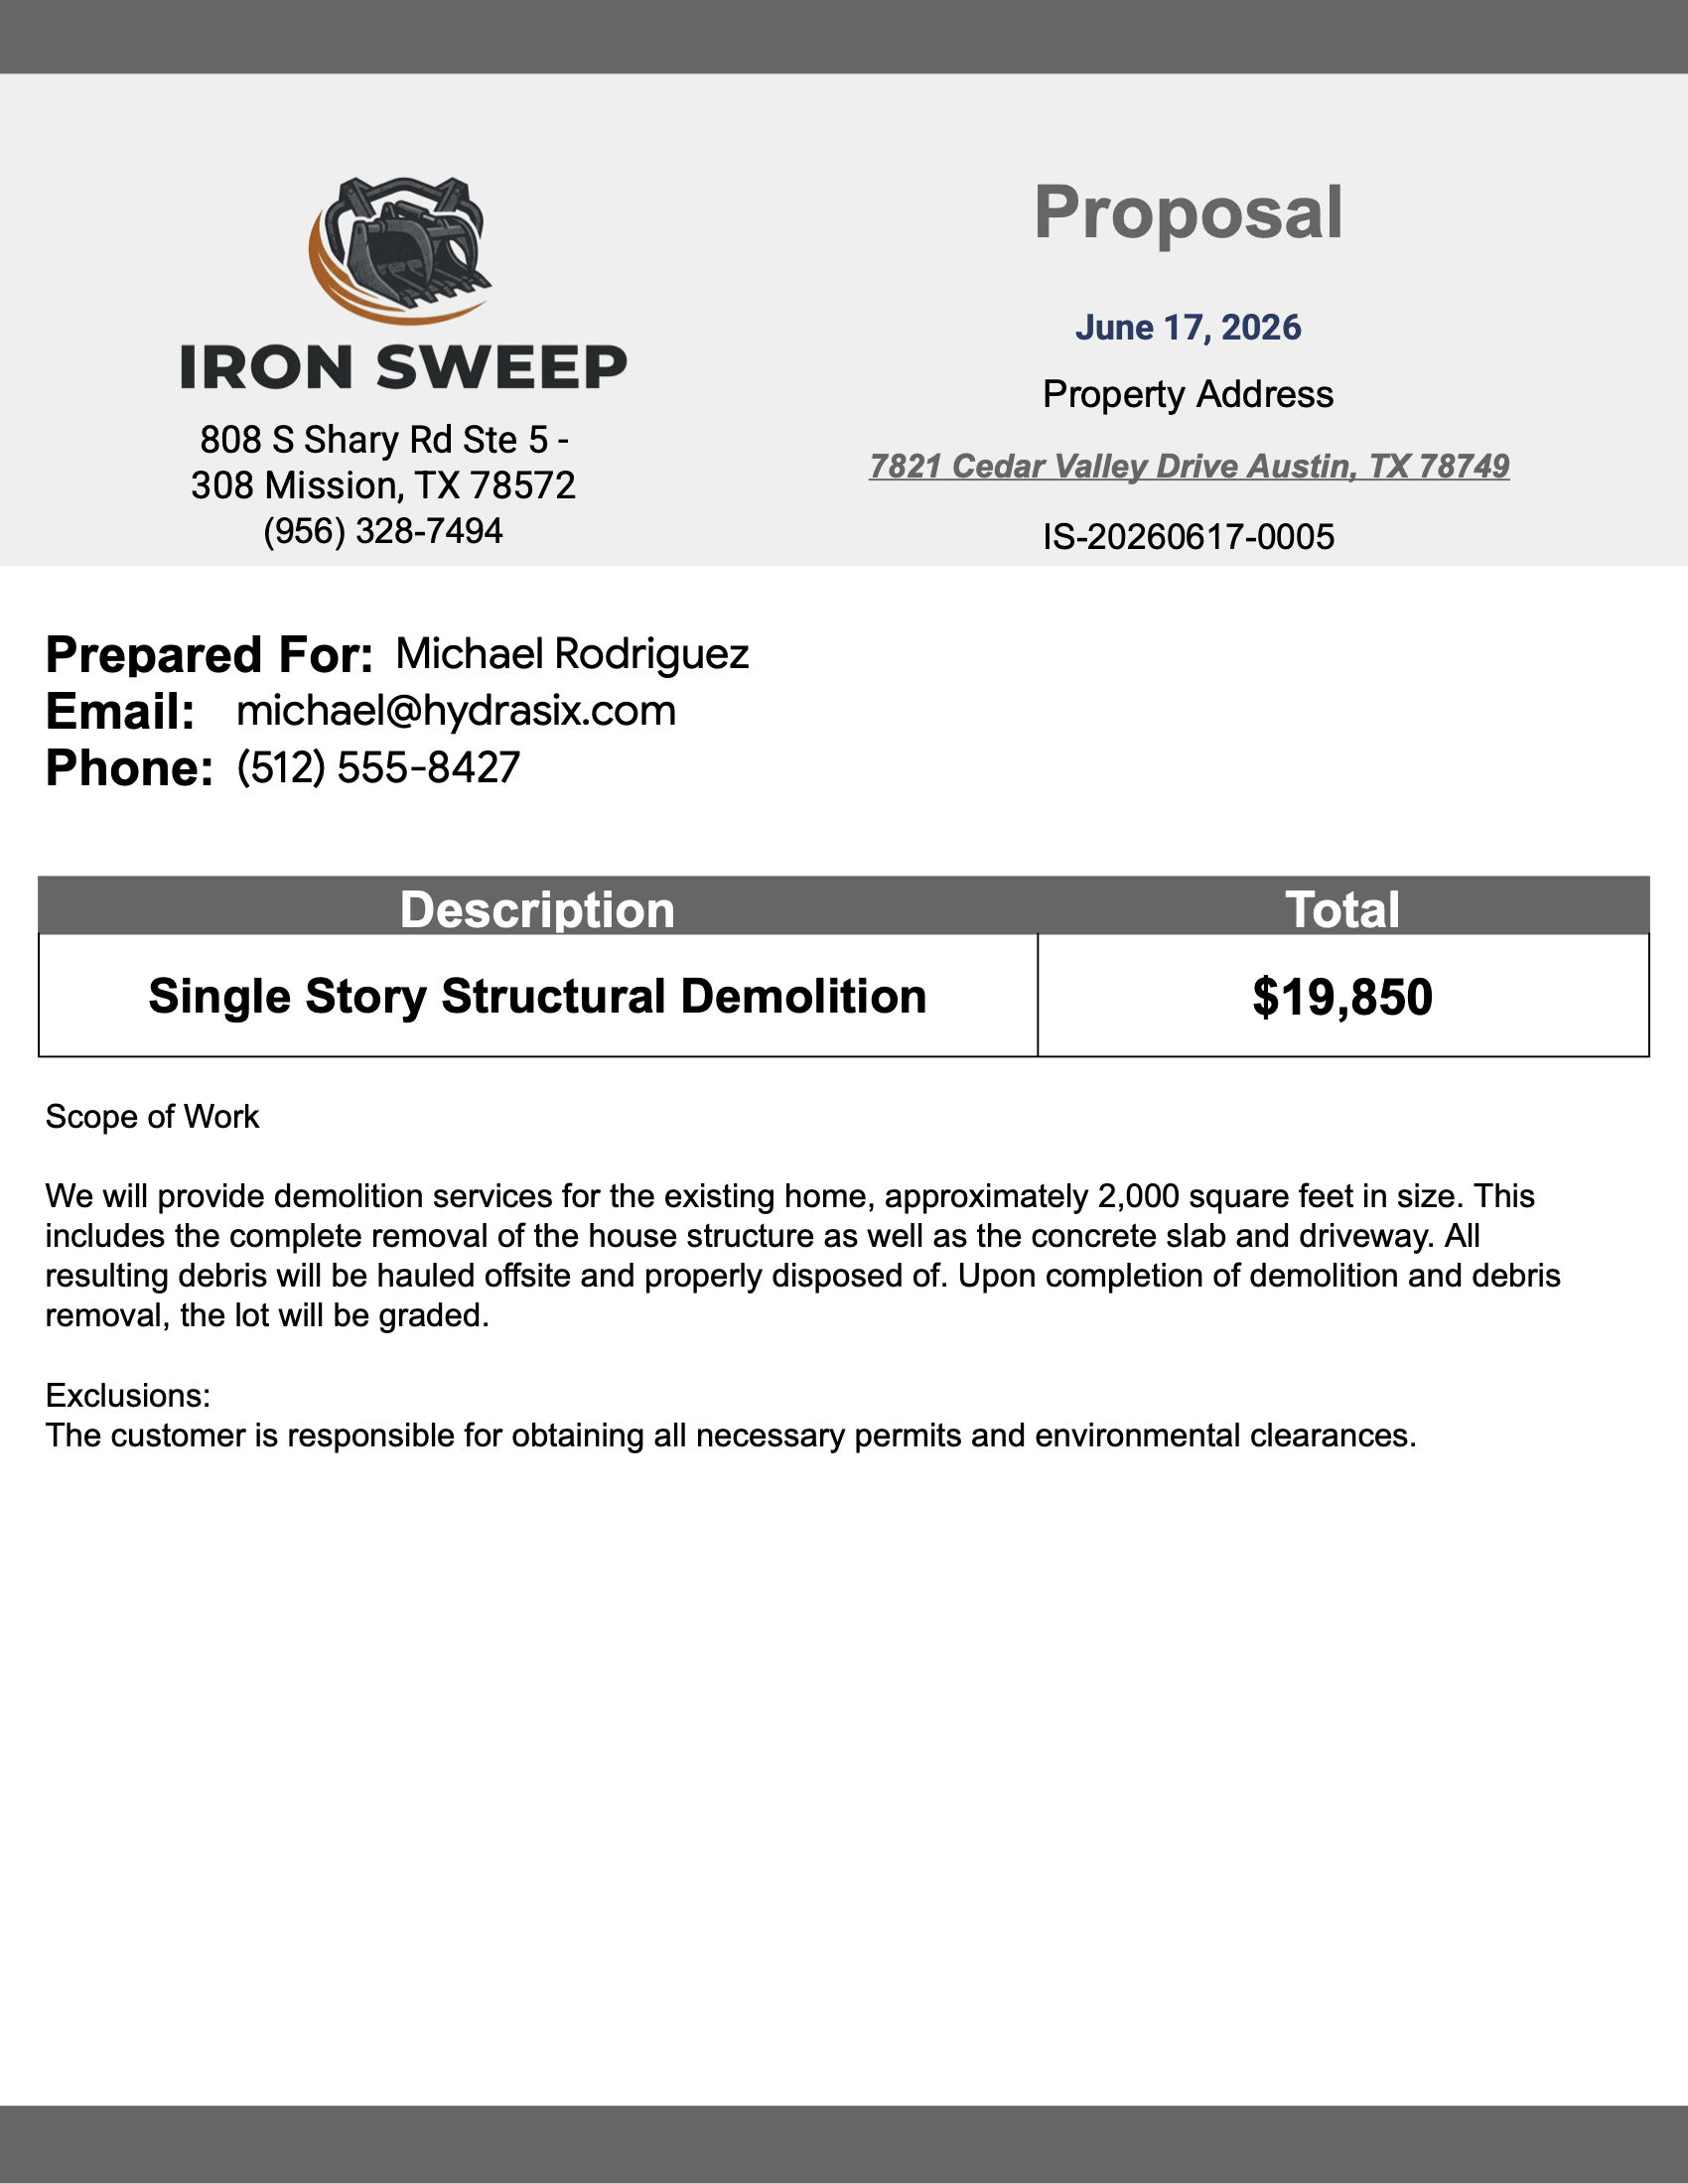Click the Total column header
1688x2184 pixels.
click(x=1343, y=909)
